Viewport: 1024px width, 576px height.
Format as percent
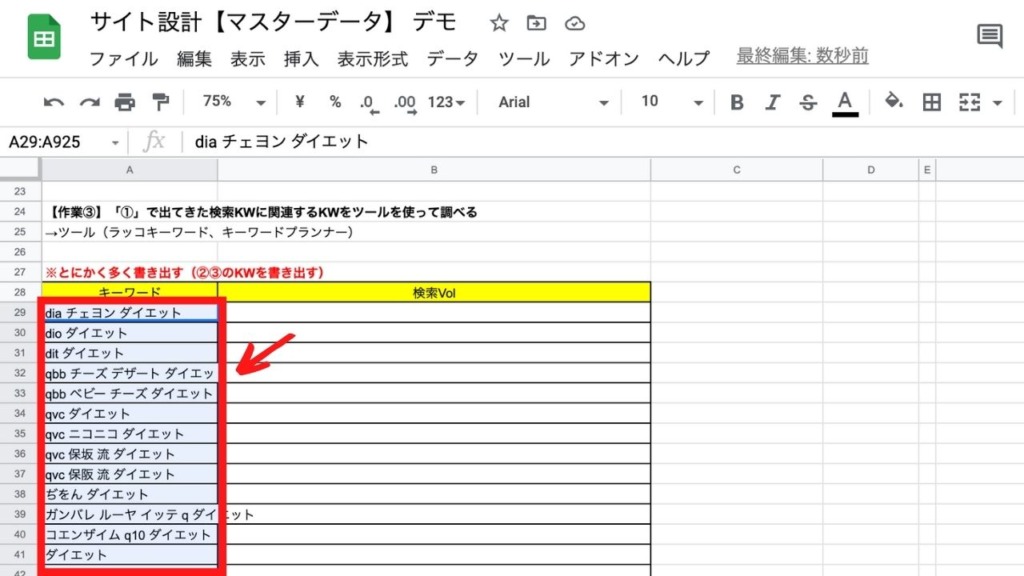[335, 102]
